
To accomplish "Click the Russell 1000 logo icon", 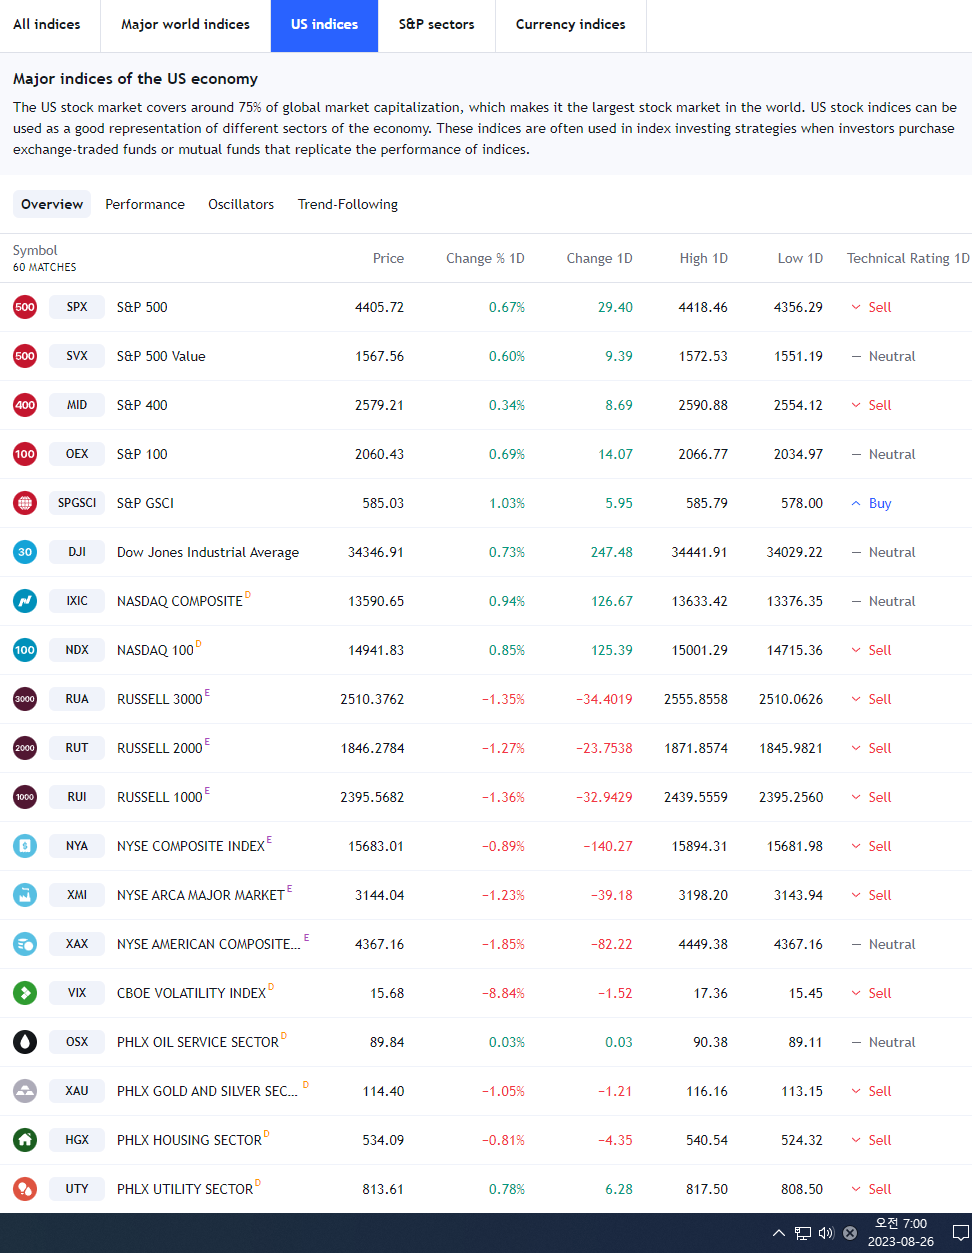I will coord(25,797).
